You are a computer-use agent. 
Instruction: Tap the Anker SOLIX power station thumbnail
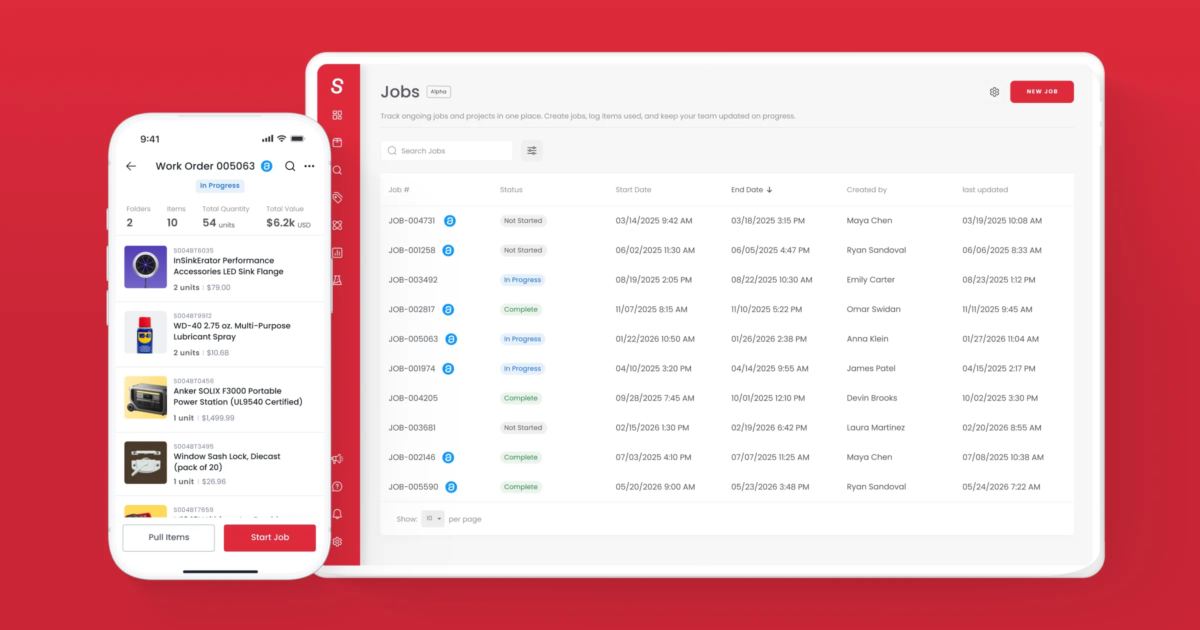(145, 397)
